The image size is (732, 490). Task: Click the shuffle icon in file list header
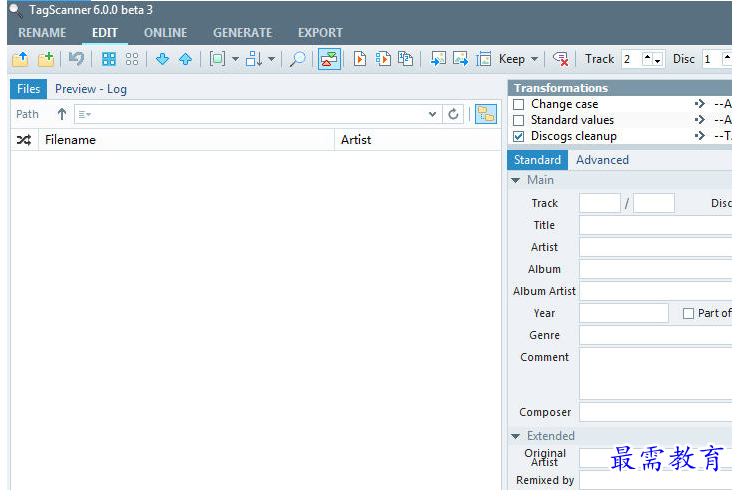point(24,140)
